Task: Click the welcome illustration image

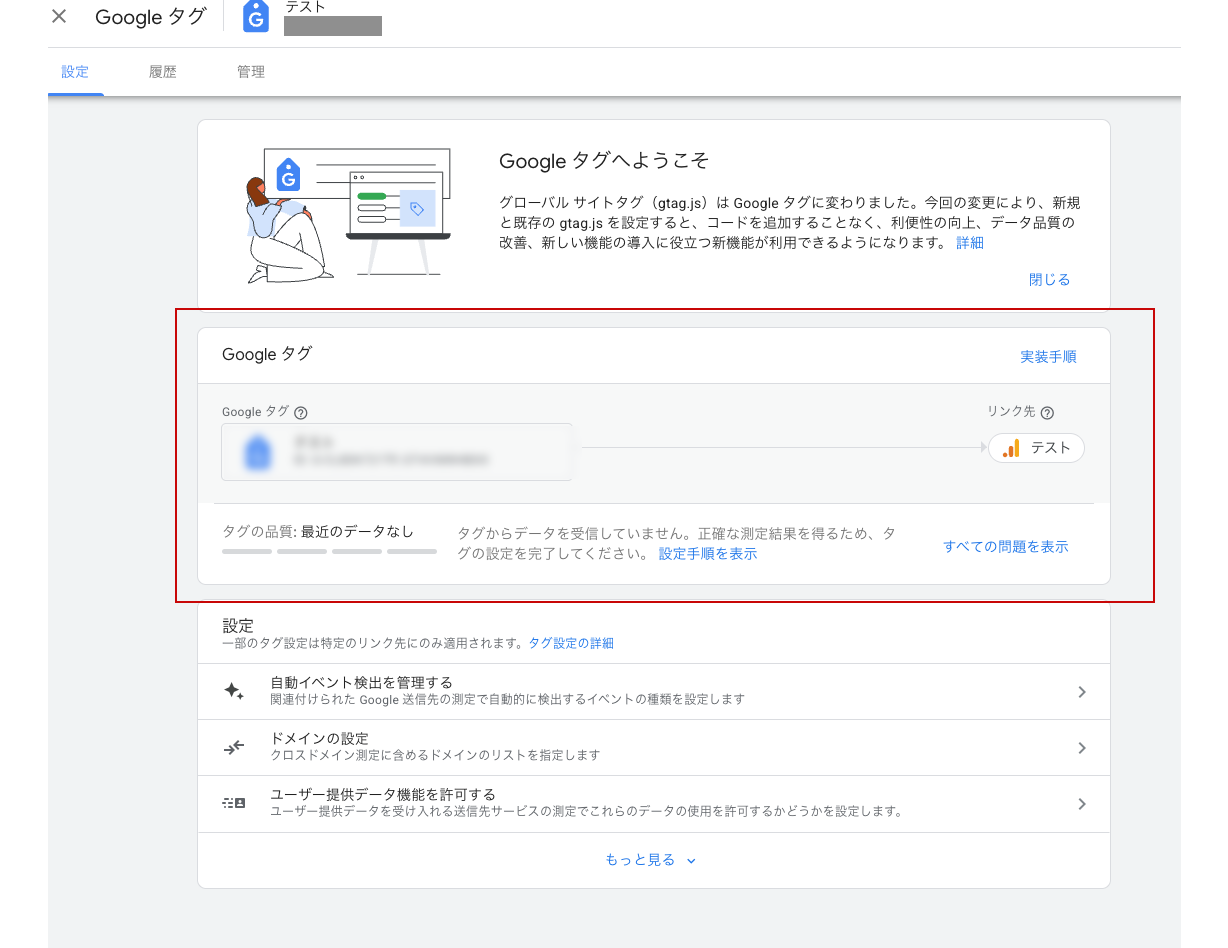Action: tap(348, 215)
